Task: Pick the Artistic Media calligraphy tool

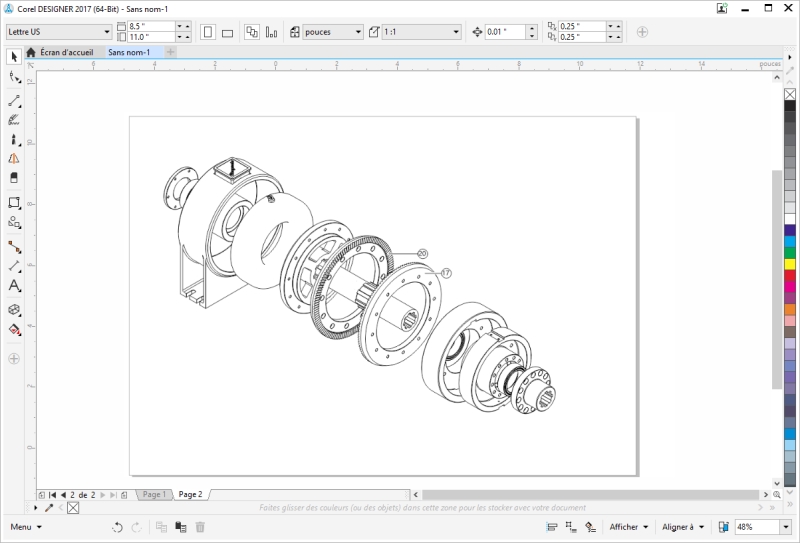Action: (14, 120)
